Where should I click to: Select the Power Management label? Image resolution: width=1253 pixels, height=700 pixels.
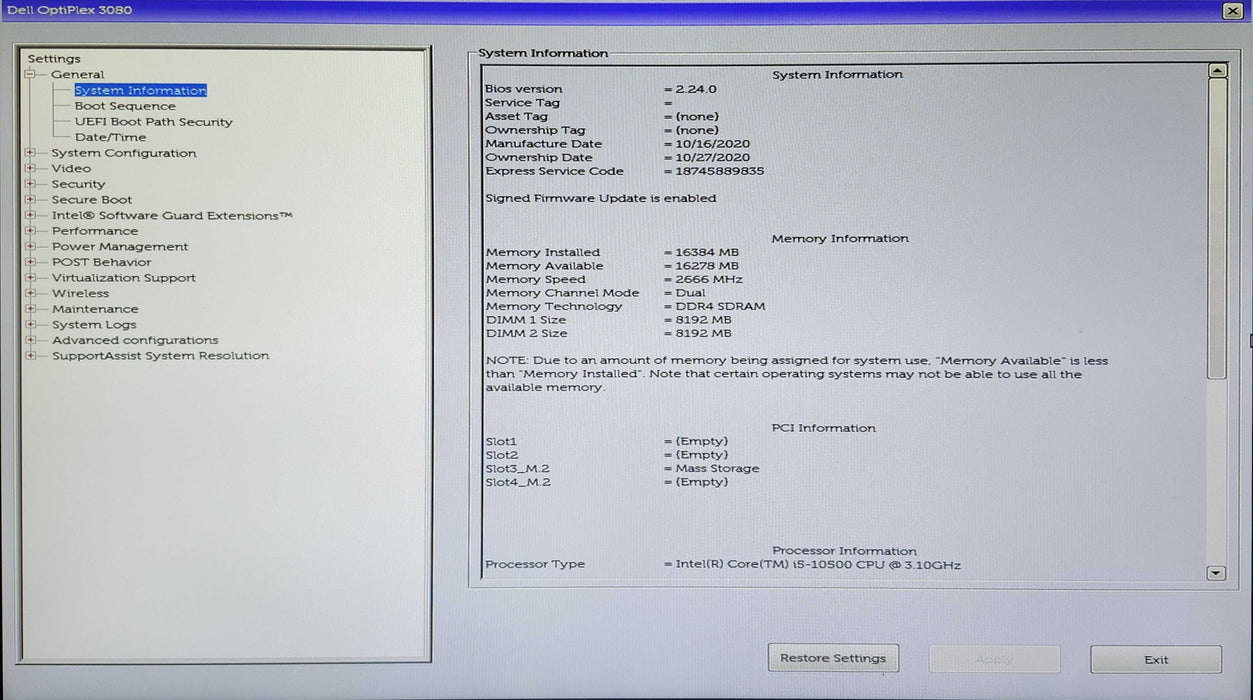tap(119, 246)
